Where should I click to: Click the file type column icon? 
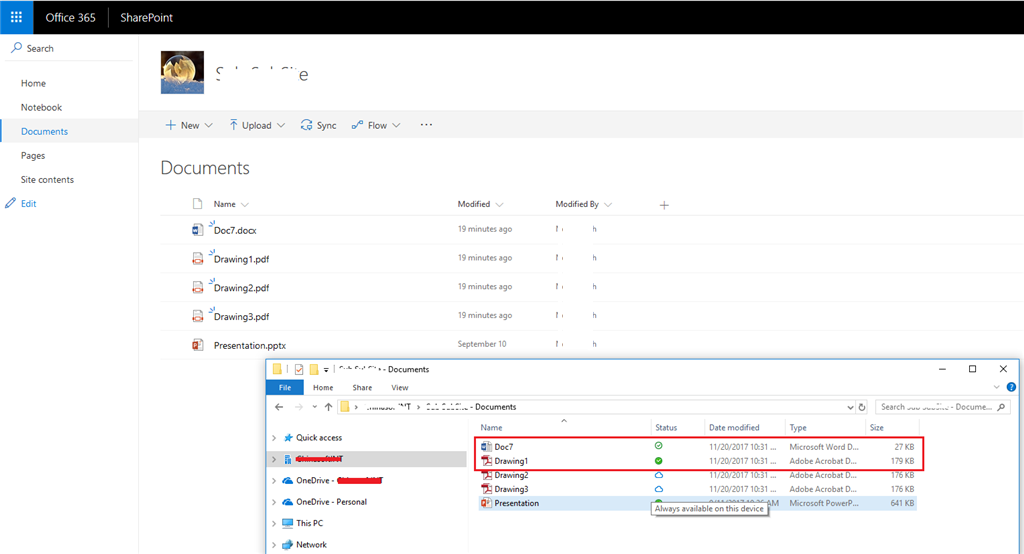(197, 204)
